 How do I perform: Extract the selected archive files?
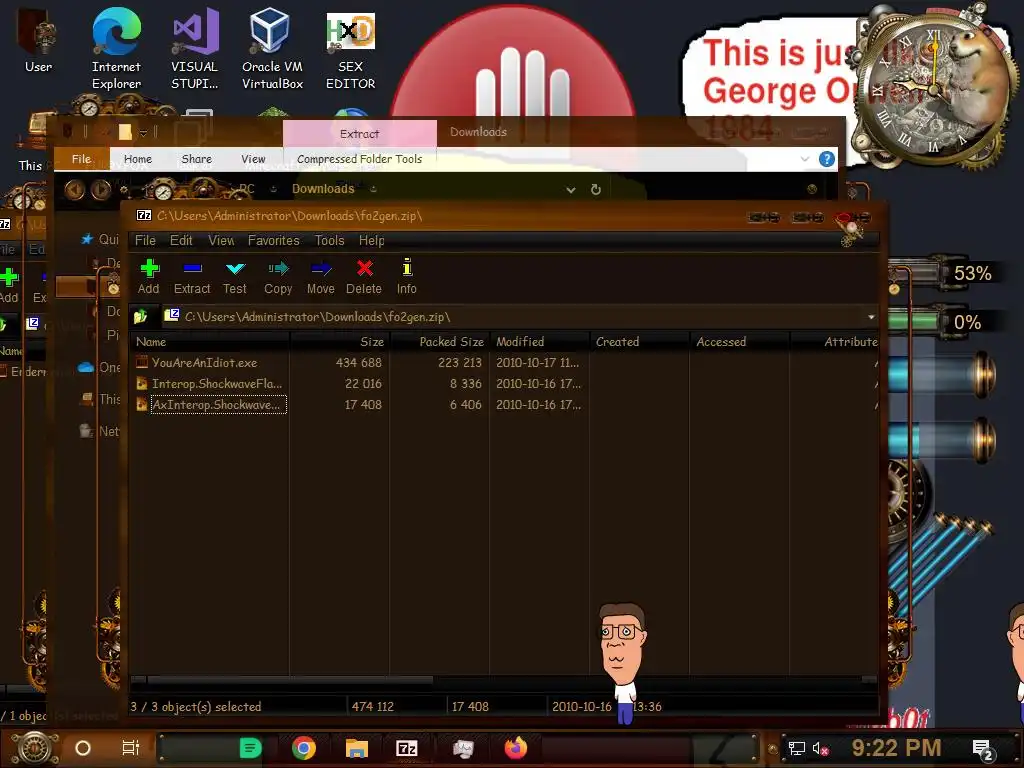[192, 277]
